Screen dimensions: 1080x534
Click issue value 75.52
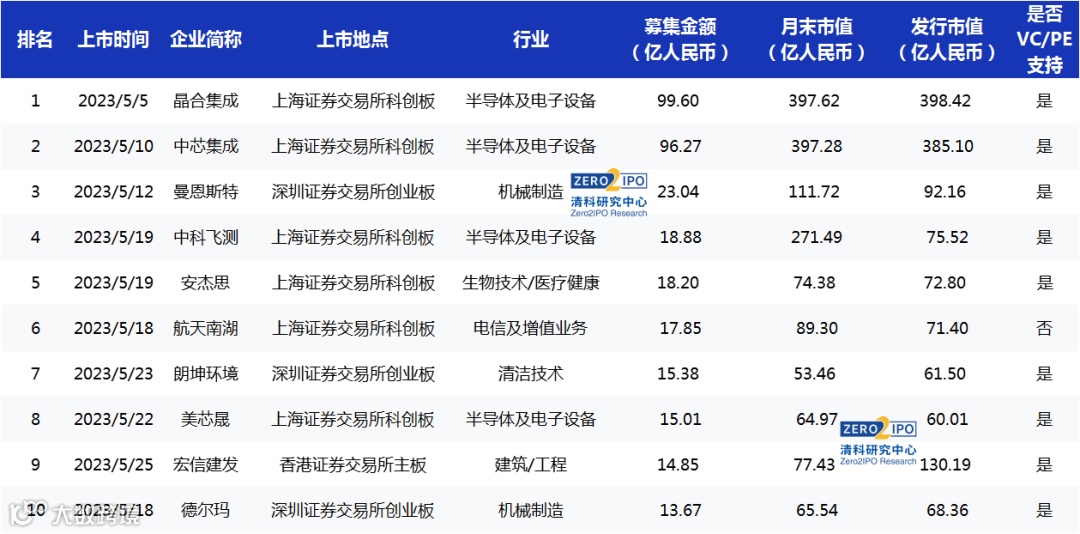[x=947, y=237]
